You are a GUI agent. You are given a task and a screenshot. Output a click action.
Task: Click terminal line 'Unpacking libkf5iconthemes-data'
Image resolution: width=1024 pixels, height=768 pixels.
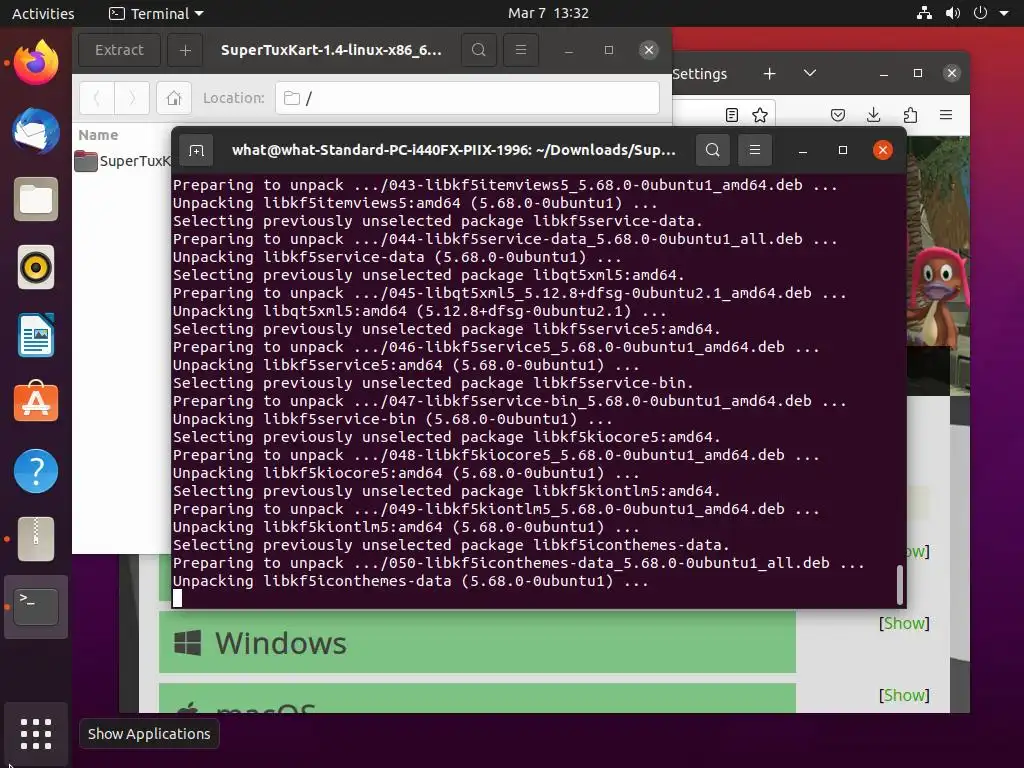[x=411, y=581]
